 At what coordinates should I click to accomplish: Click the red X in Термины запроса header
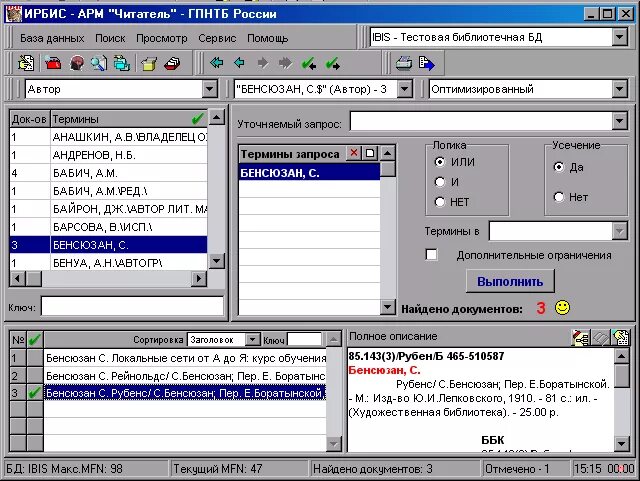click(x=353, y=153)
